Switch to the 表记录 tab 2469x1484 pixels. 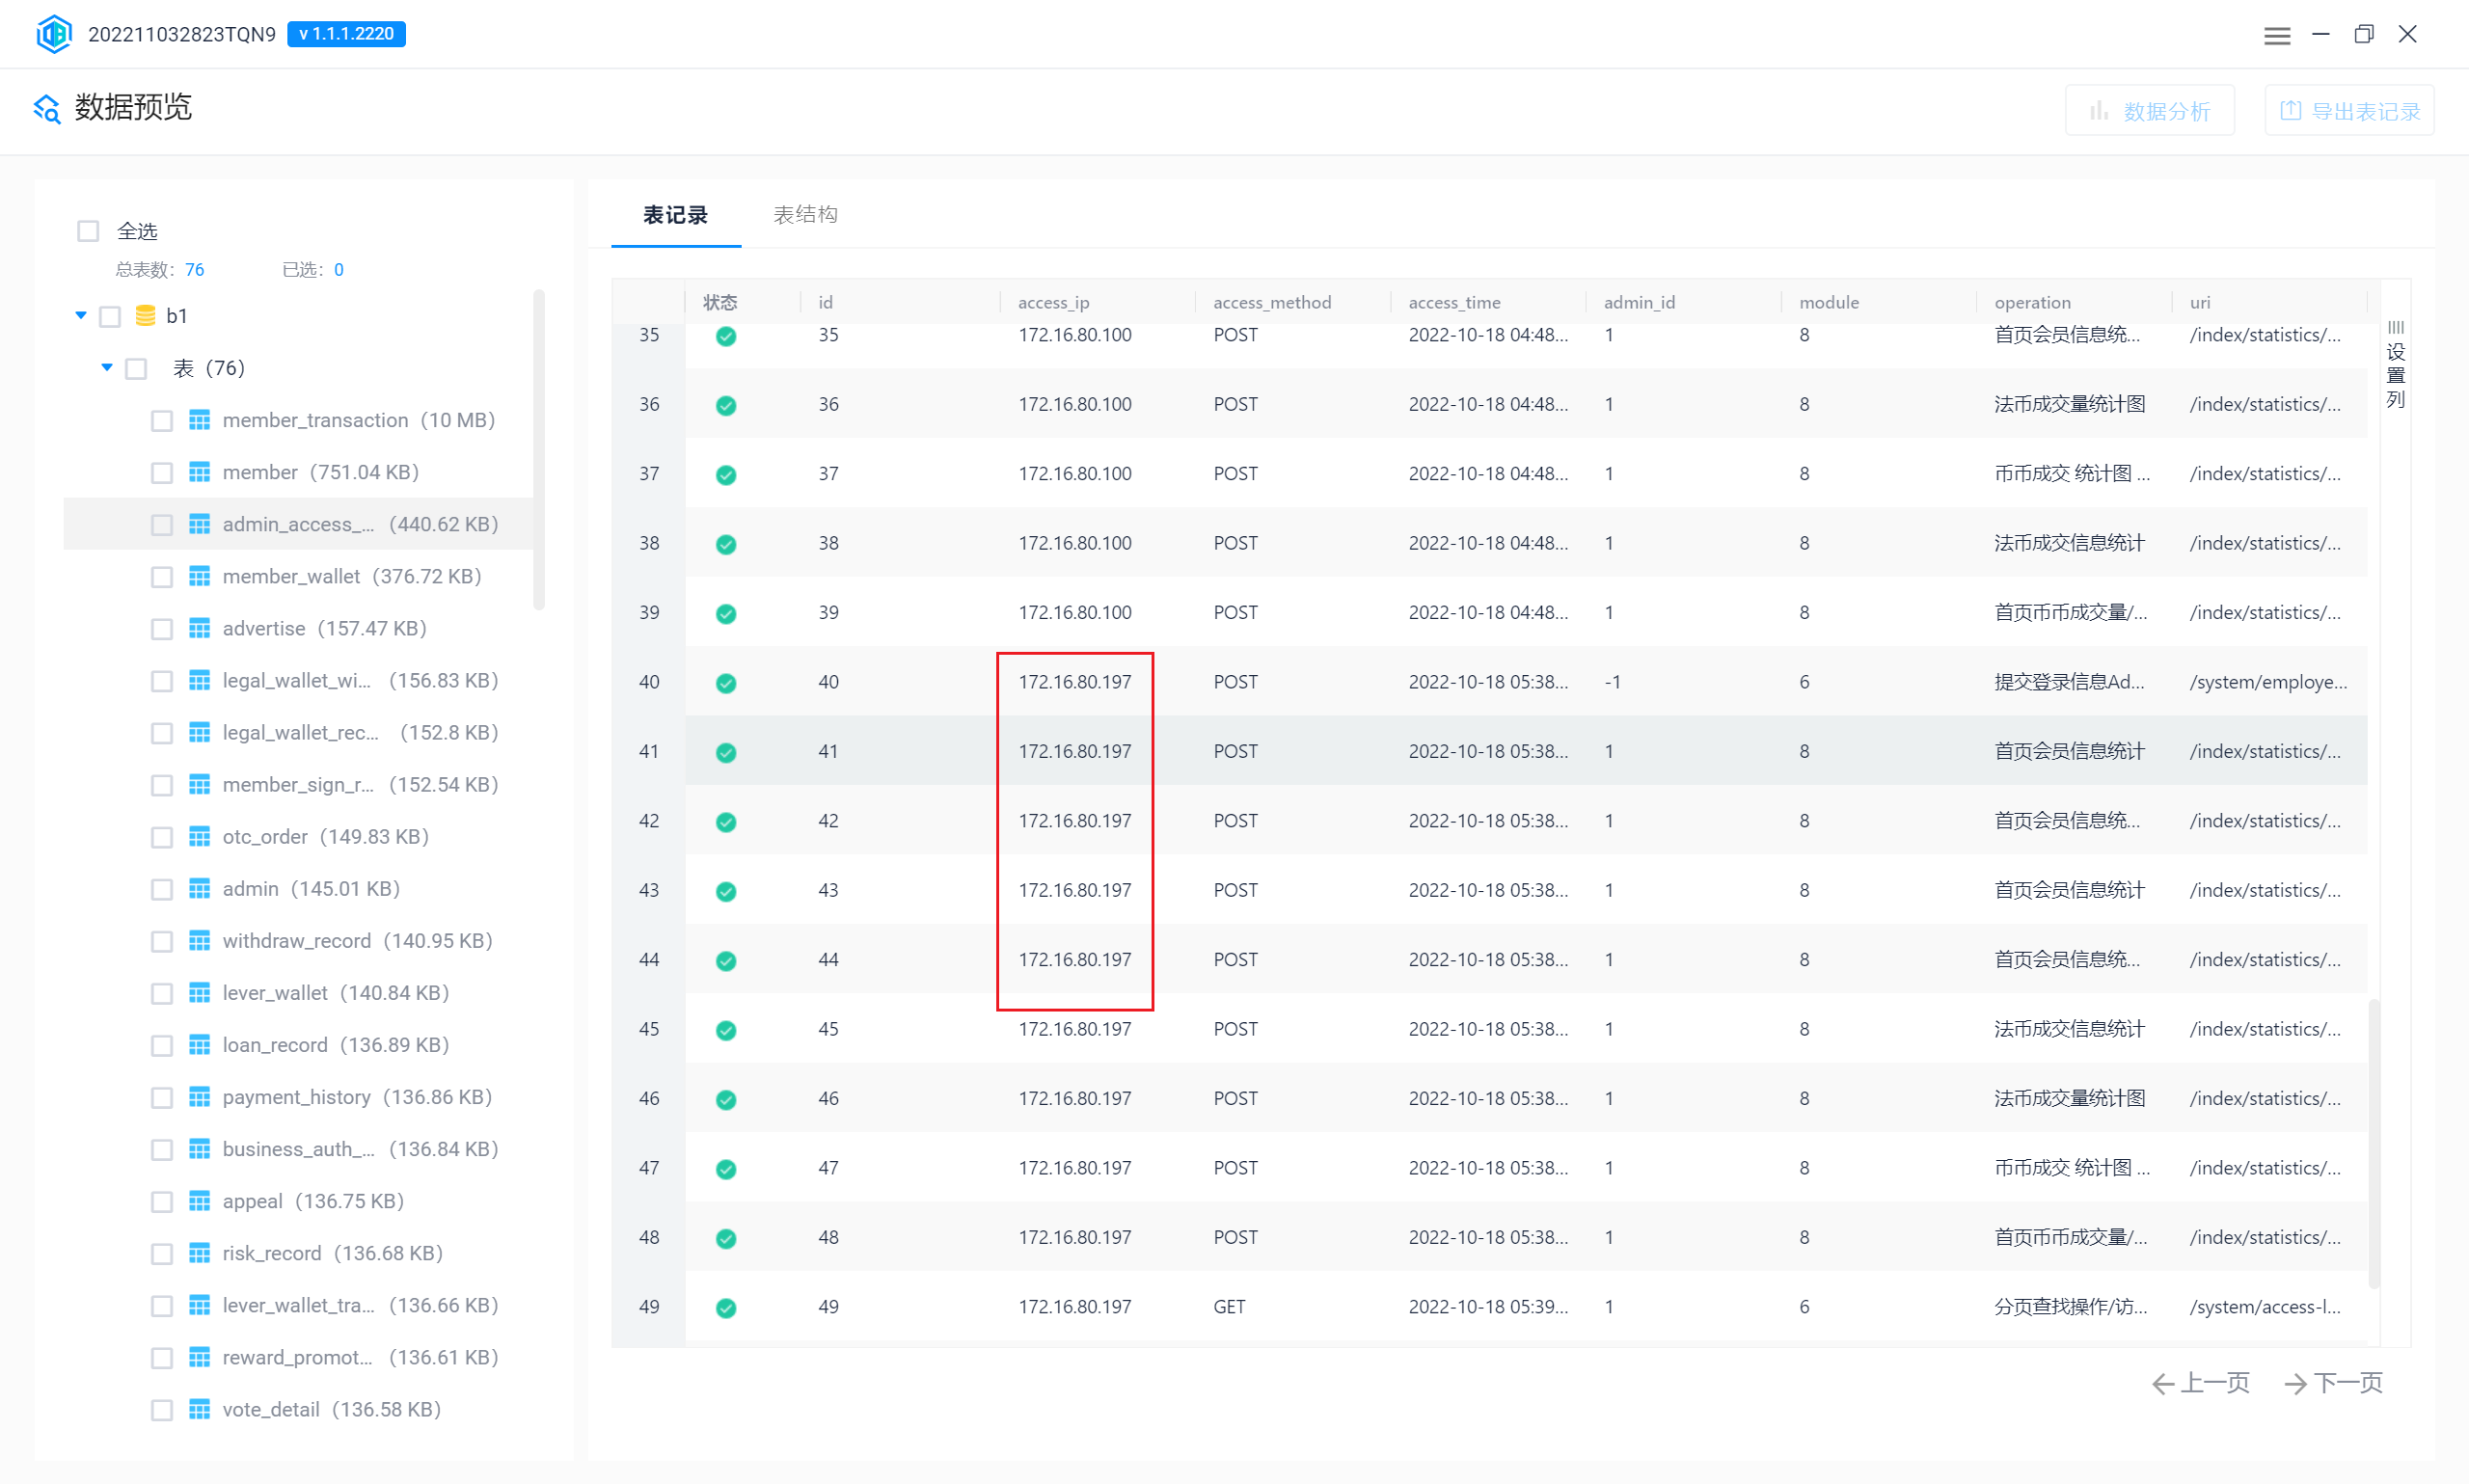click(675, 215)
